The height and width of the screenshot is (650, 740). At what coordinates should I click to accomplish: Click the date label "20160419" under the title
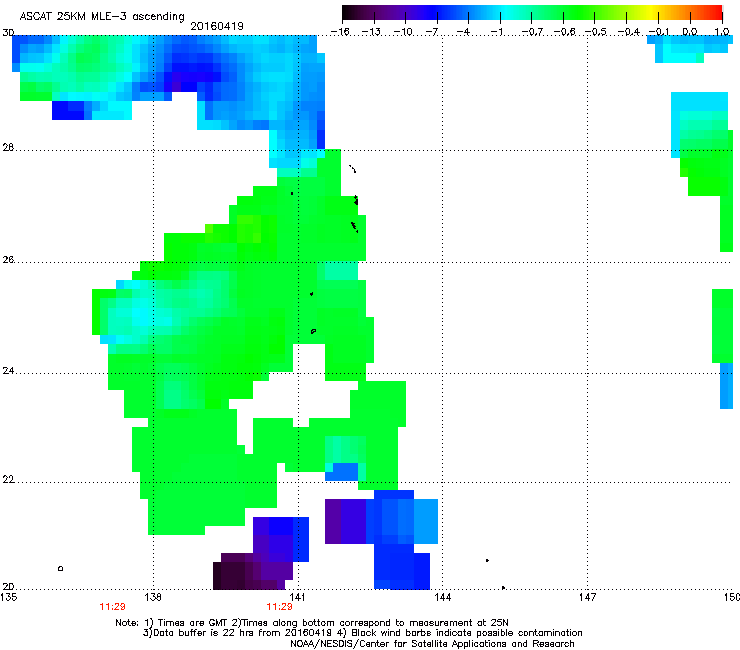click(217, 26)
